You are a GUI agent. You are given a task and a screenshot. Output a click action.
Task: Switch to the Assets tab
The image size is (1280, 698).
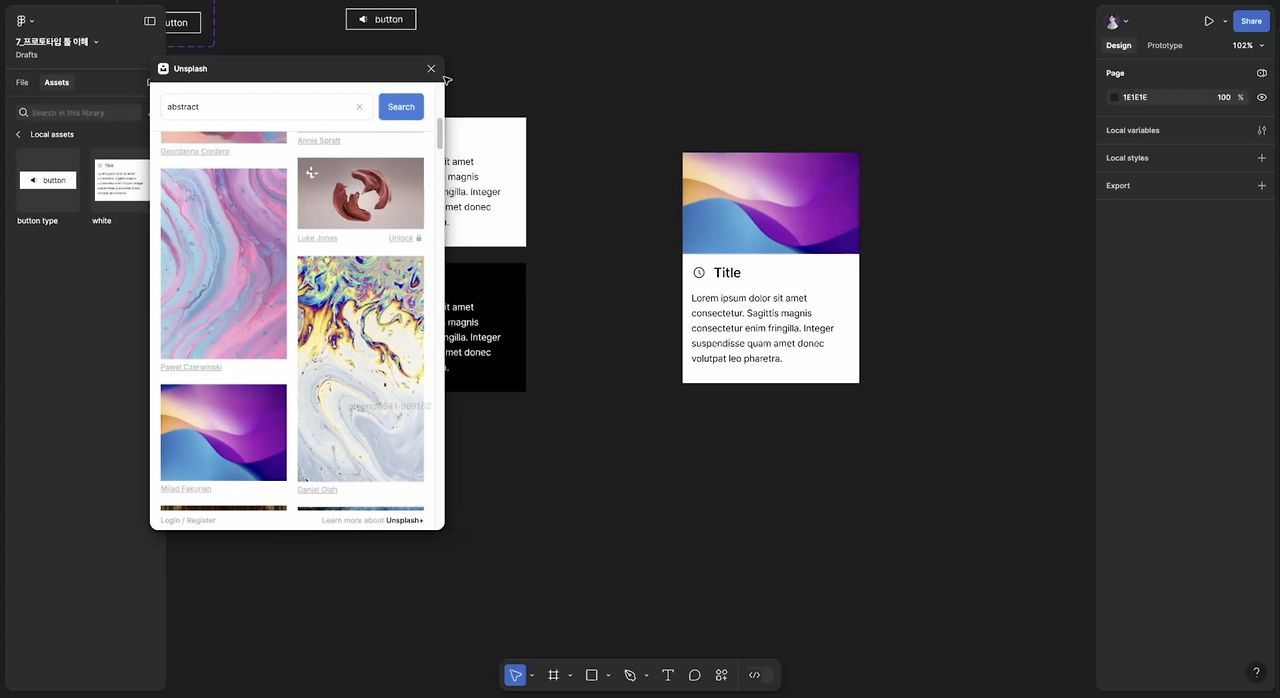56,82
